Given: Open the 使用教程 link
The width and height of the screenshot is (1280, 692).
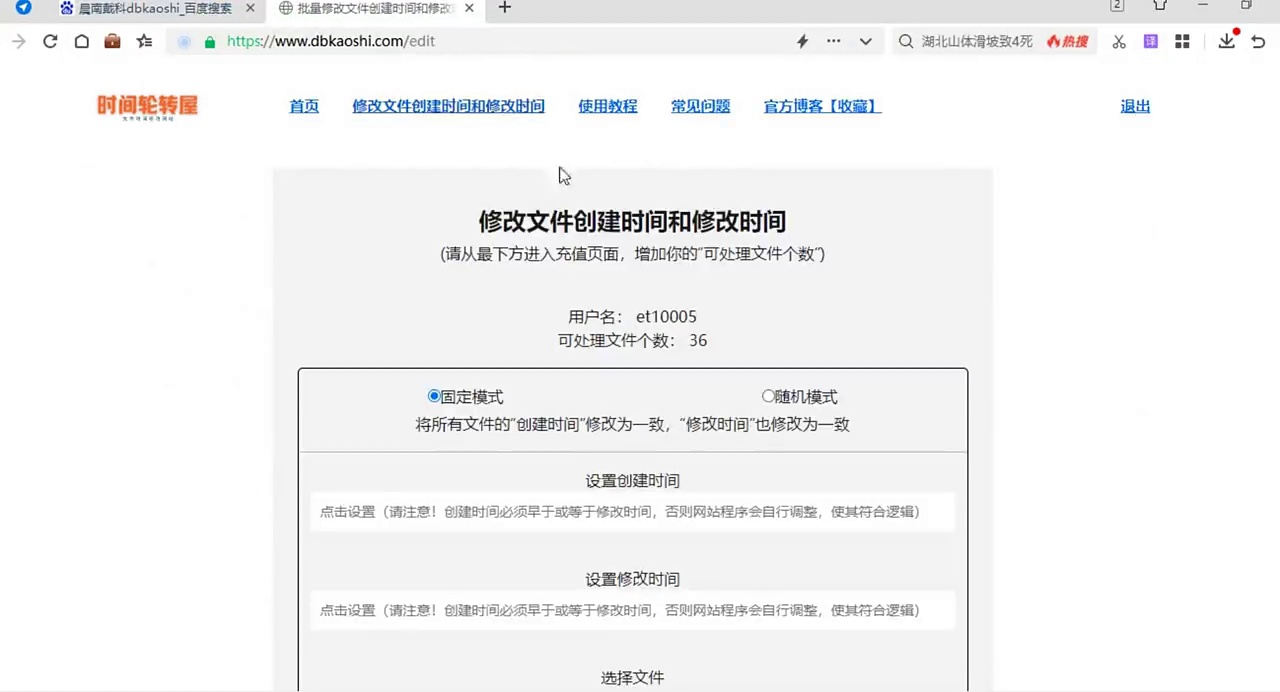Looking at the screenshot, I should pyautogui.click(x=608, y=106).
